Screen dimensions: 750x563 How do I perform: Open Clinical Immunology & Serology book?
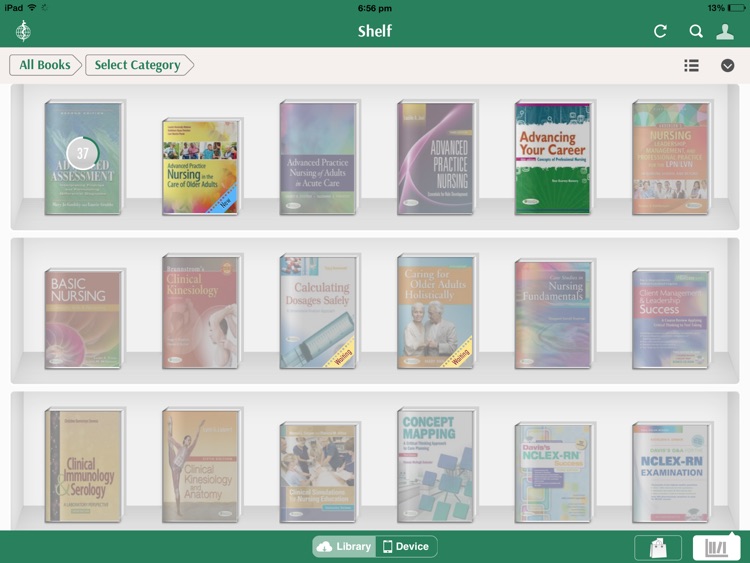tap(84, 465)
